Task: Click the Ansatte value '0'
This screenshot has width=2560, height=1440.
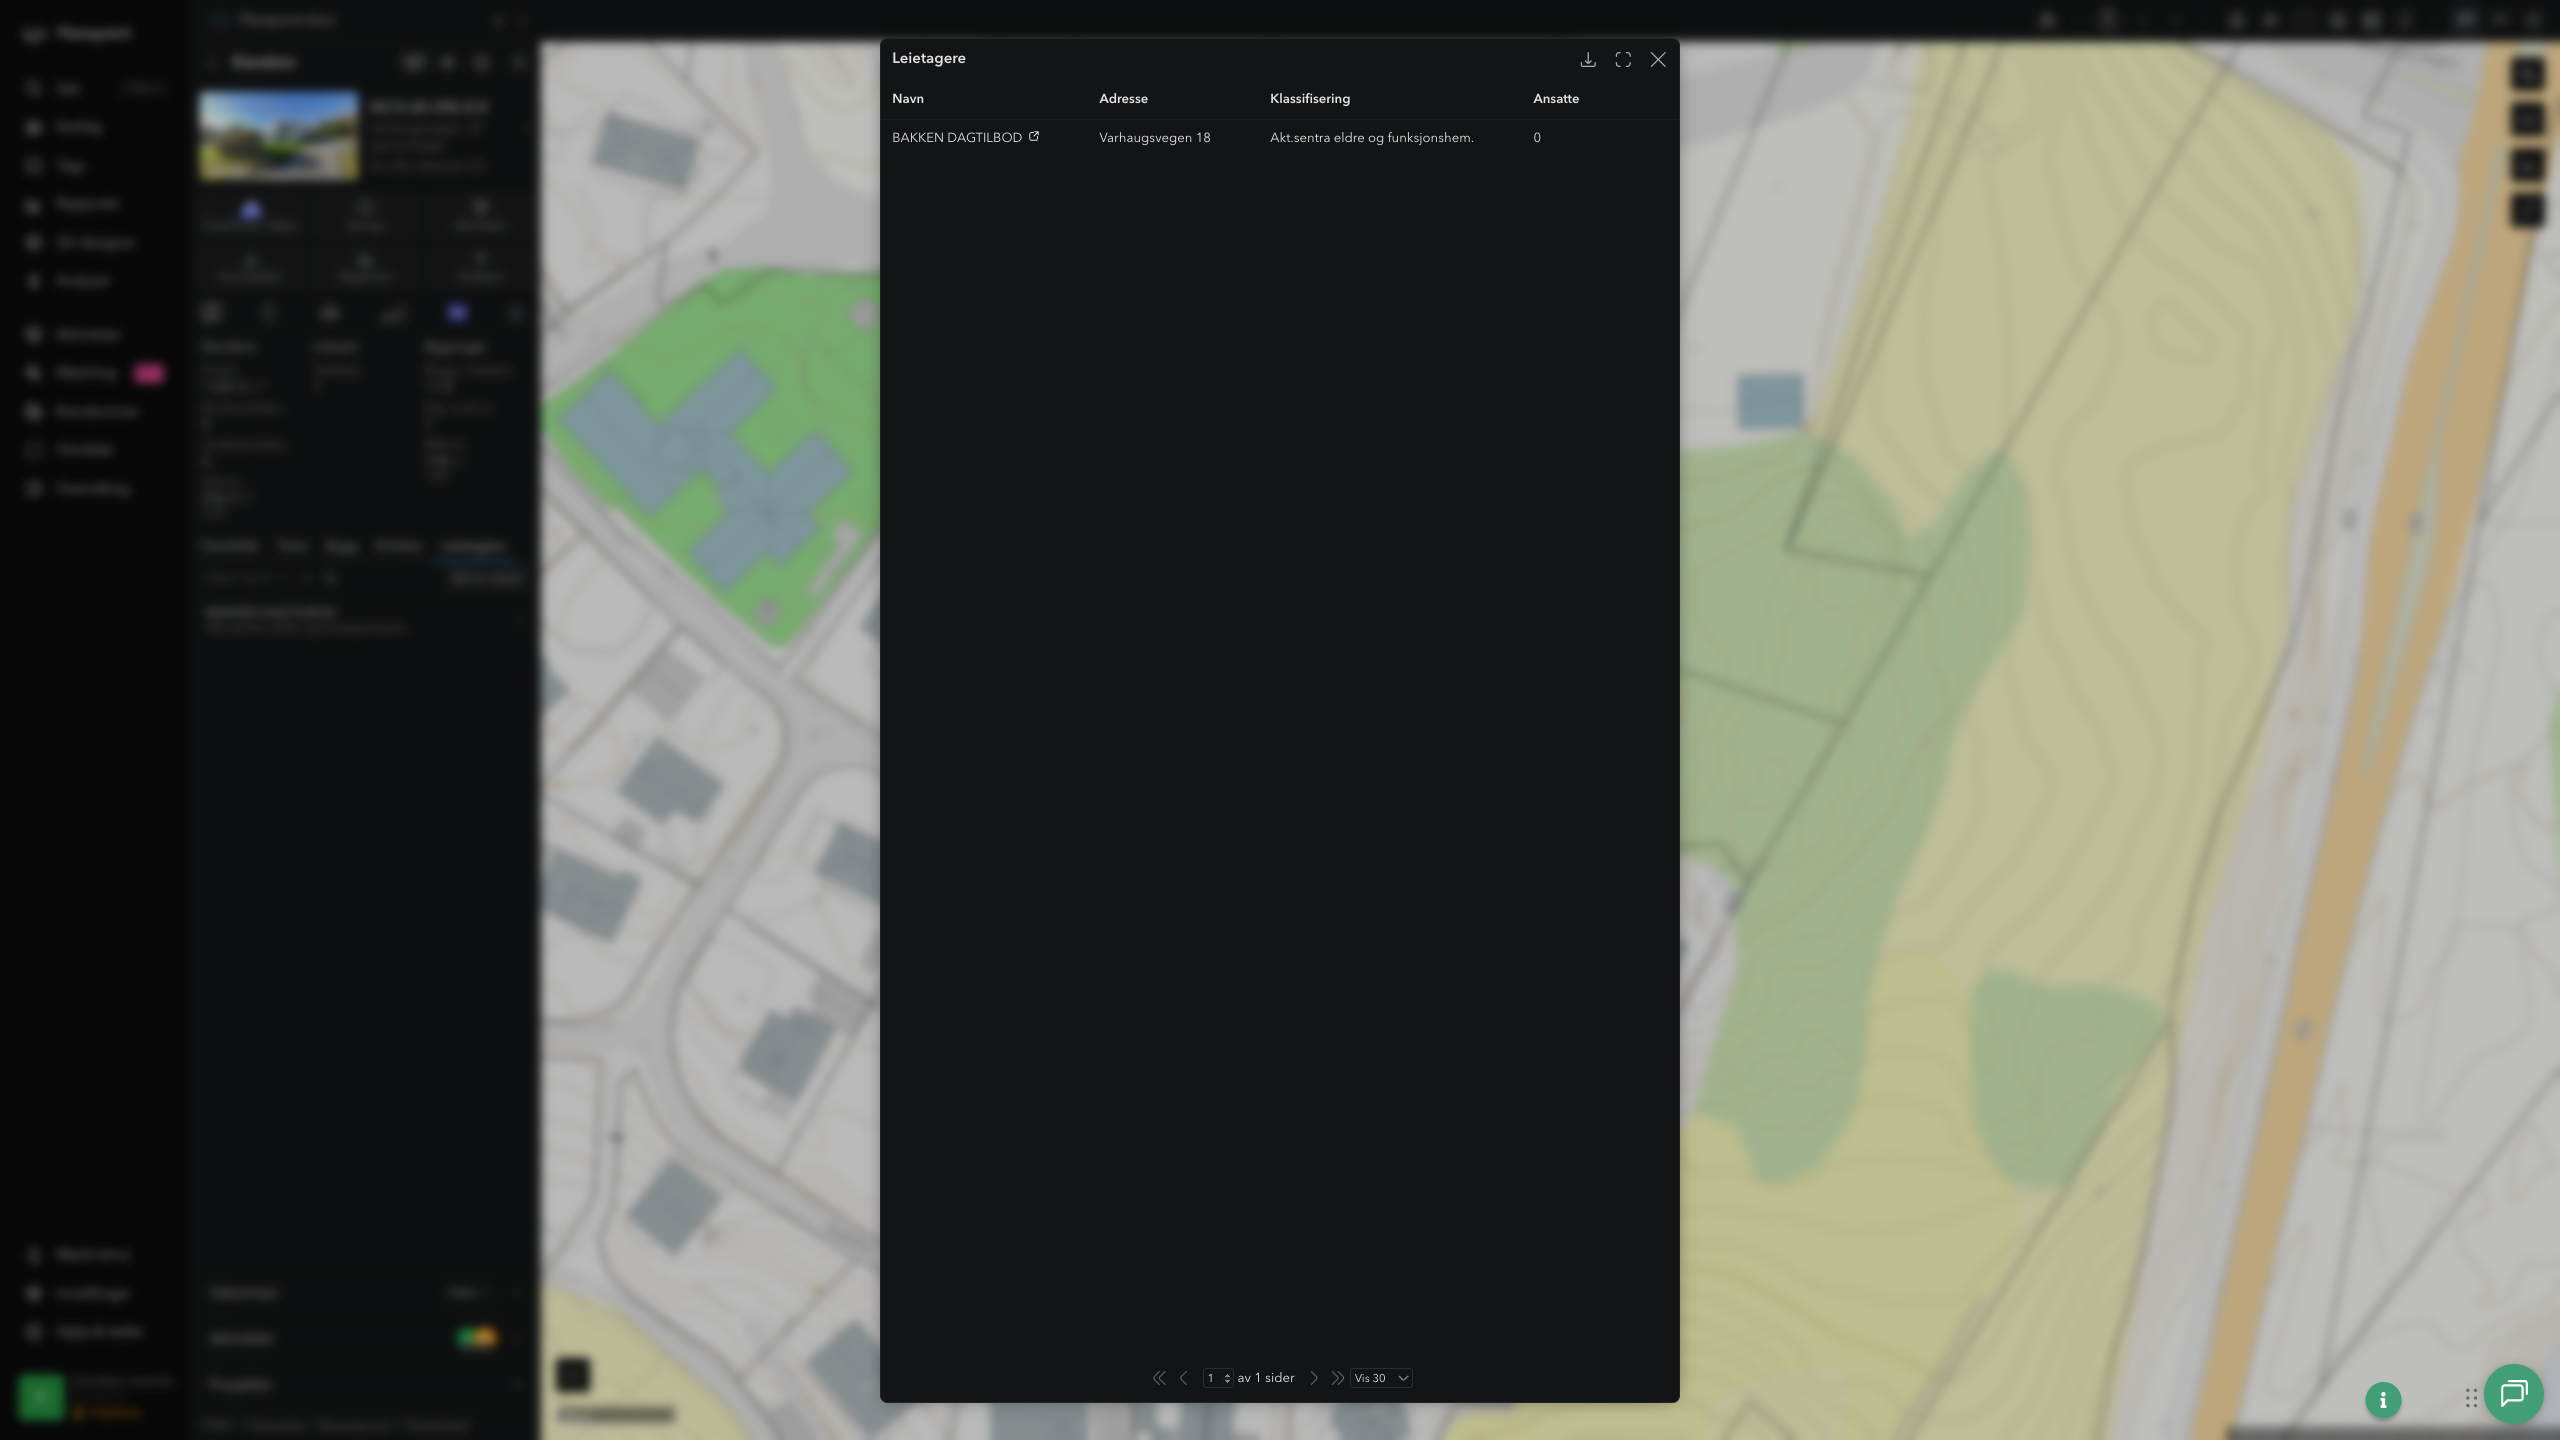Action: [x=1537, y=138]
